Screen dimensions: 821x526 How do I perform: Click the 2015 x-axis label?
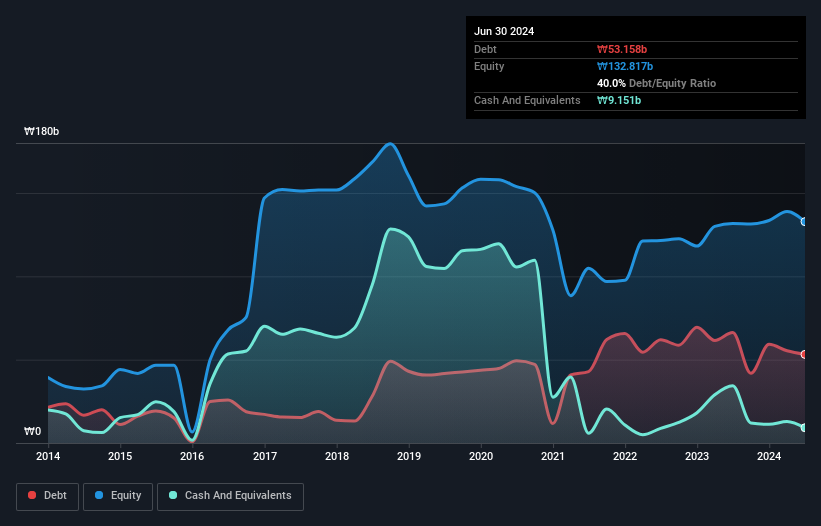tap(120, 456)
